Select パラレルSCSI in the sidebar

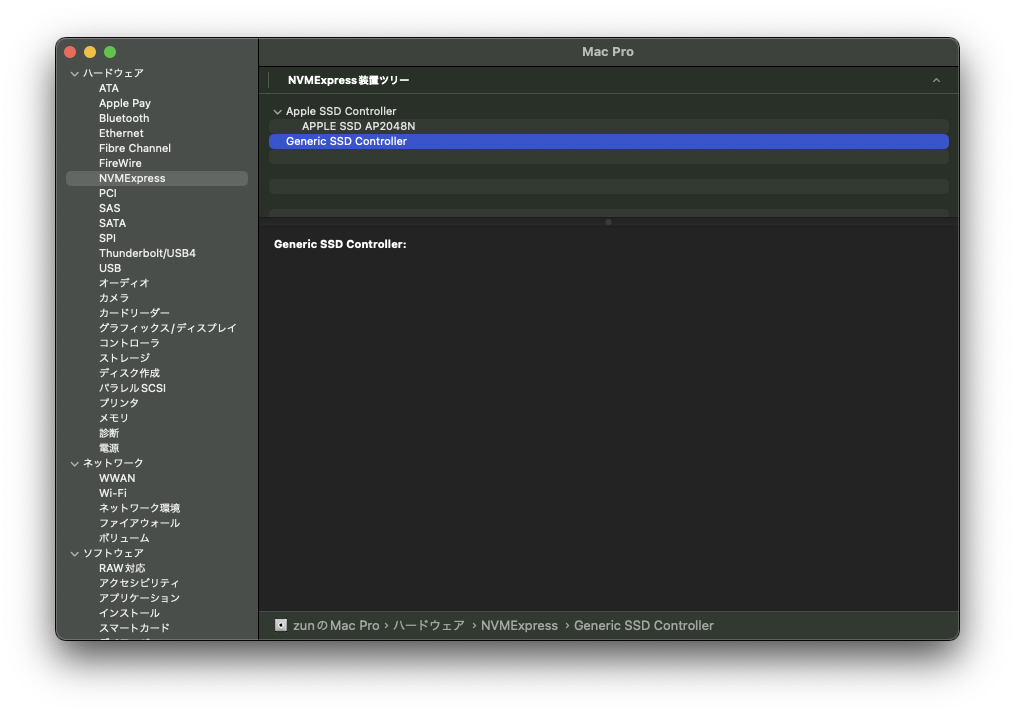coord(132,388)
